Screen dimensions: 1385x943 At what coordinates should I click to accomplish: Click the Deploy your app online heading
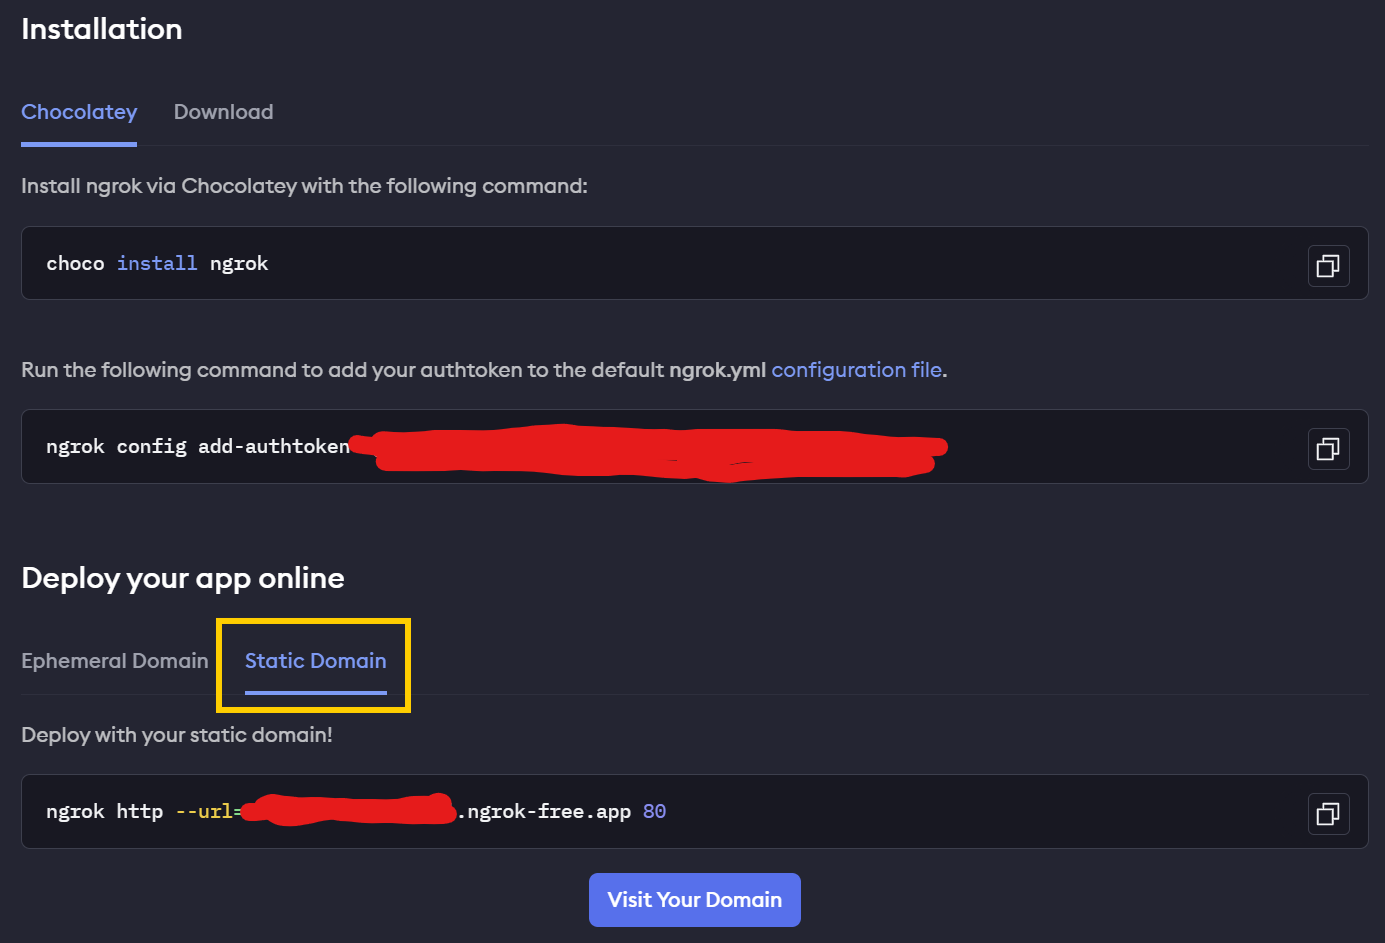click(183, 578)
